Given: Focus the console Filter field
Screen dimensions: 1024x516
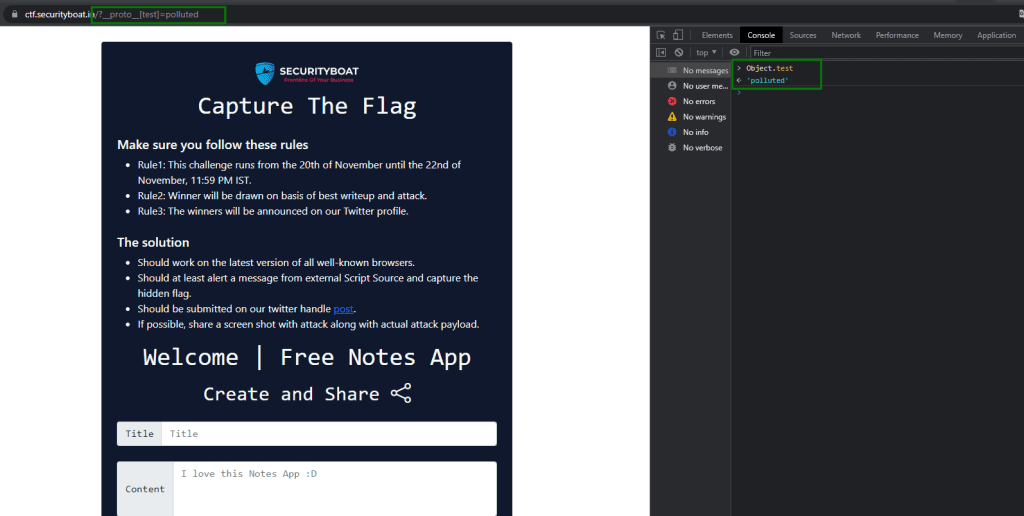Looking at the screenshot, I should pos(886,53).
